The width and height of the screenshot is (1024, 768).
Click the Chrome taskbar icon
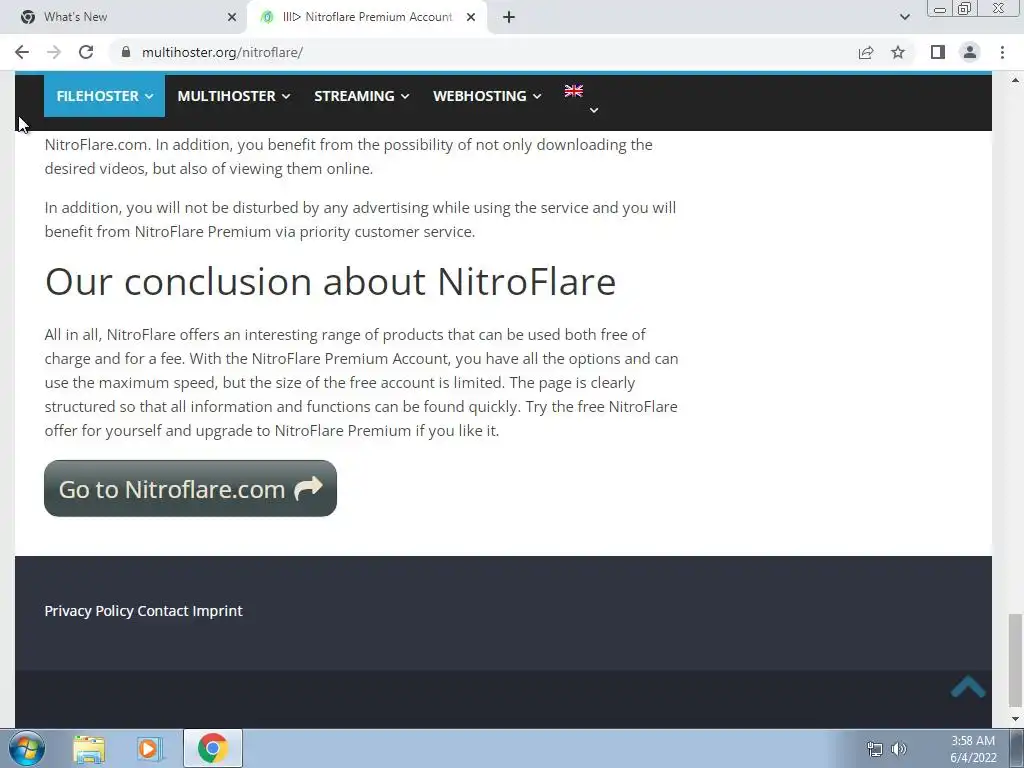(x=213, y=748)
